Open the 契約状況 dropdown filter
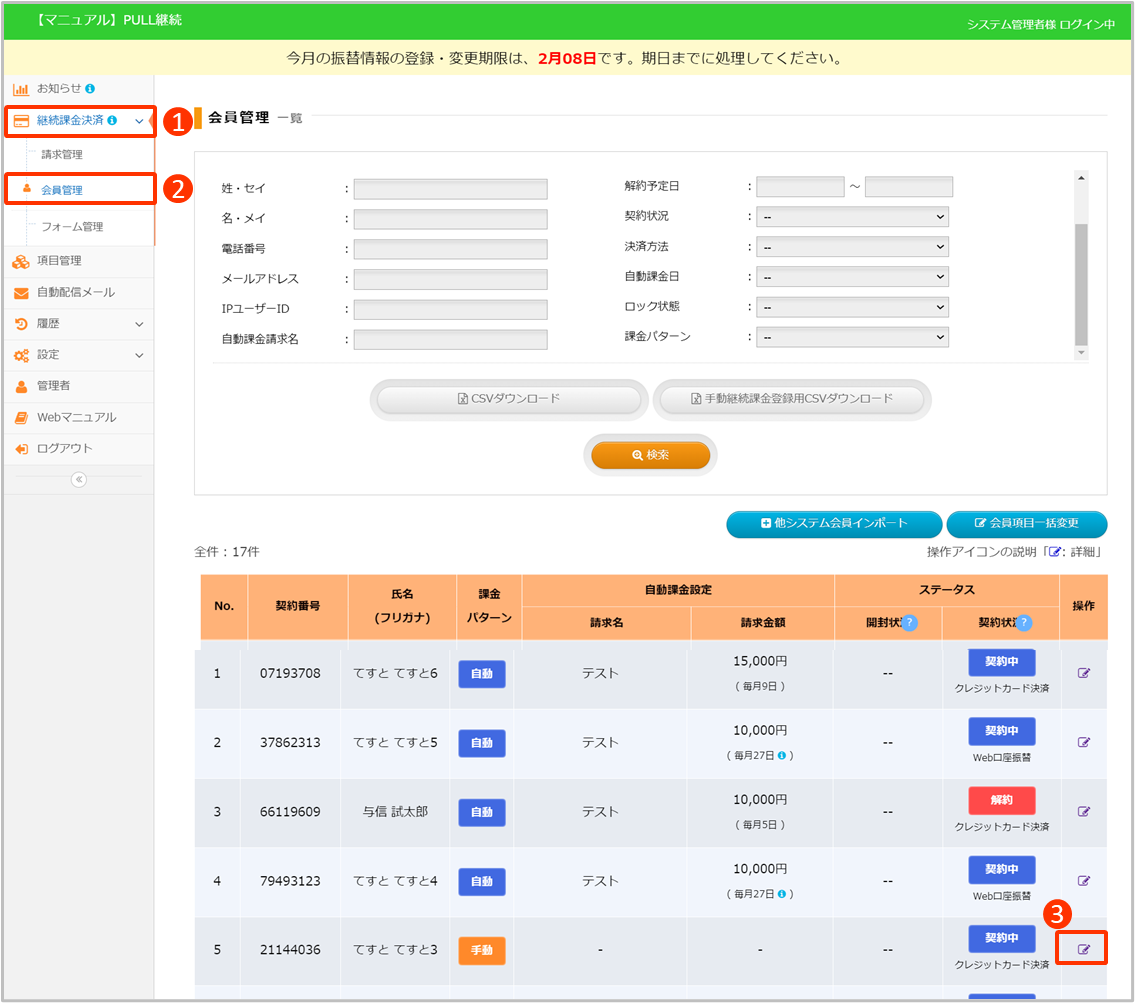 point(852,217)
